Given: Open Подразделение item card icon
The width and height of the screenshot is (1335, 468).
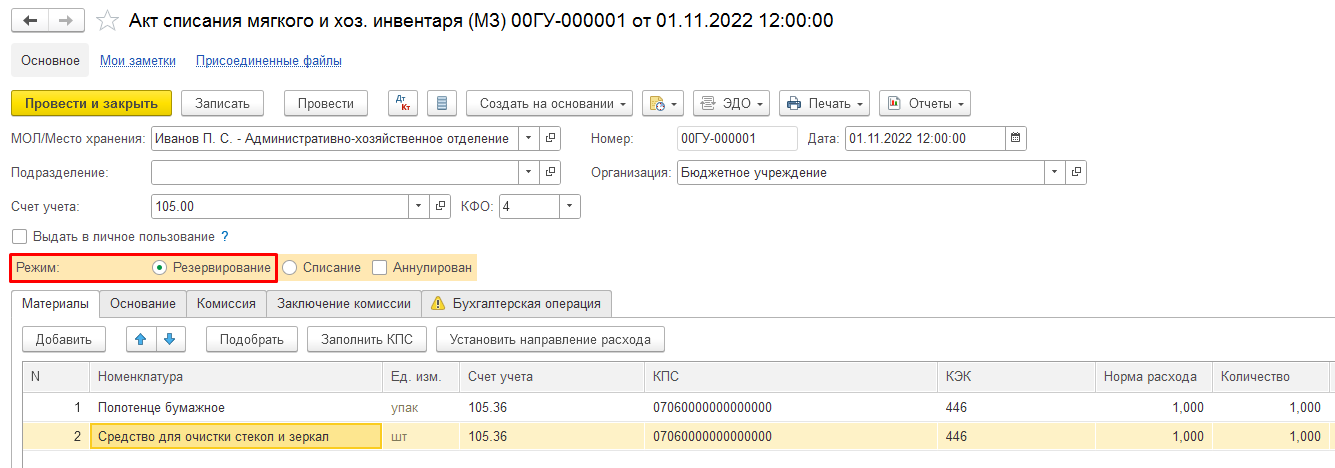Looking at the screenshot, I should (551, 172).
